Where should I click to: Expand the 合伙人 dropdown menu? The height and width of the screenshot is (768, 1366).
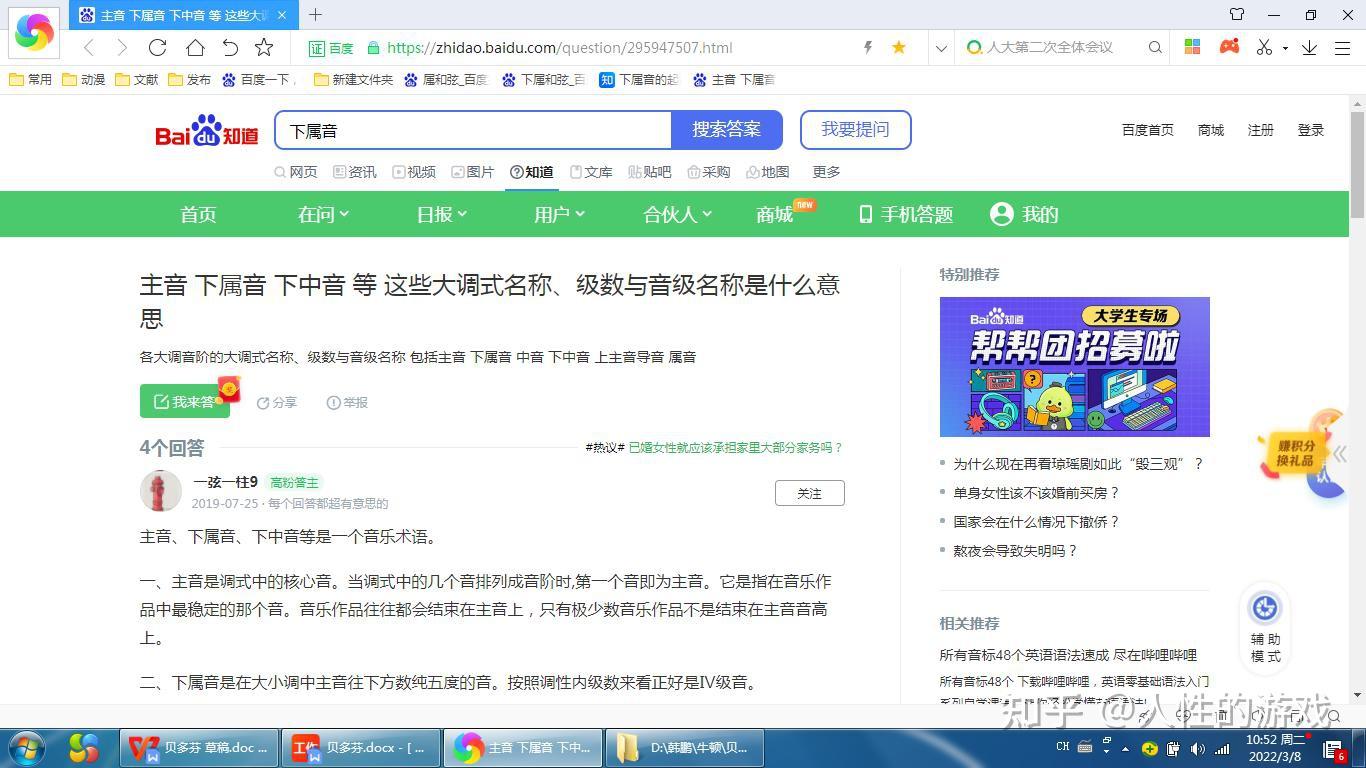tap(676, 214)
